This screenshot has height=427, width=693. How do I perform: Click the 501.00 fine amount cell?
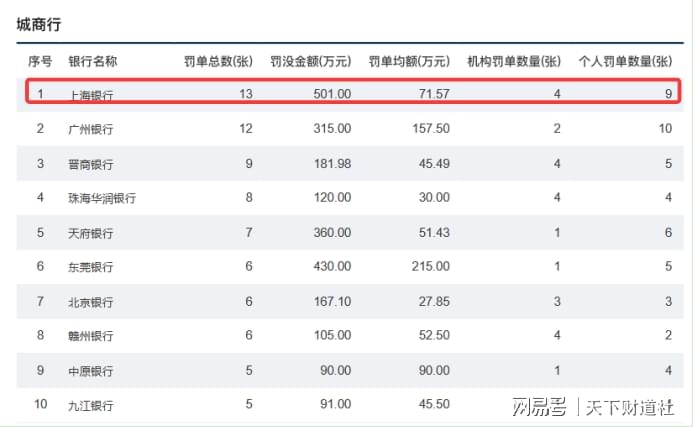332,94
